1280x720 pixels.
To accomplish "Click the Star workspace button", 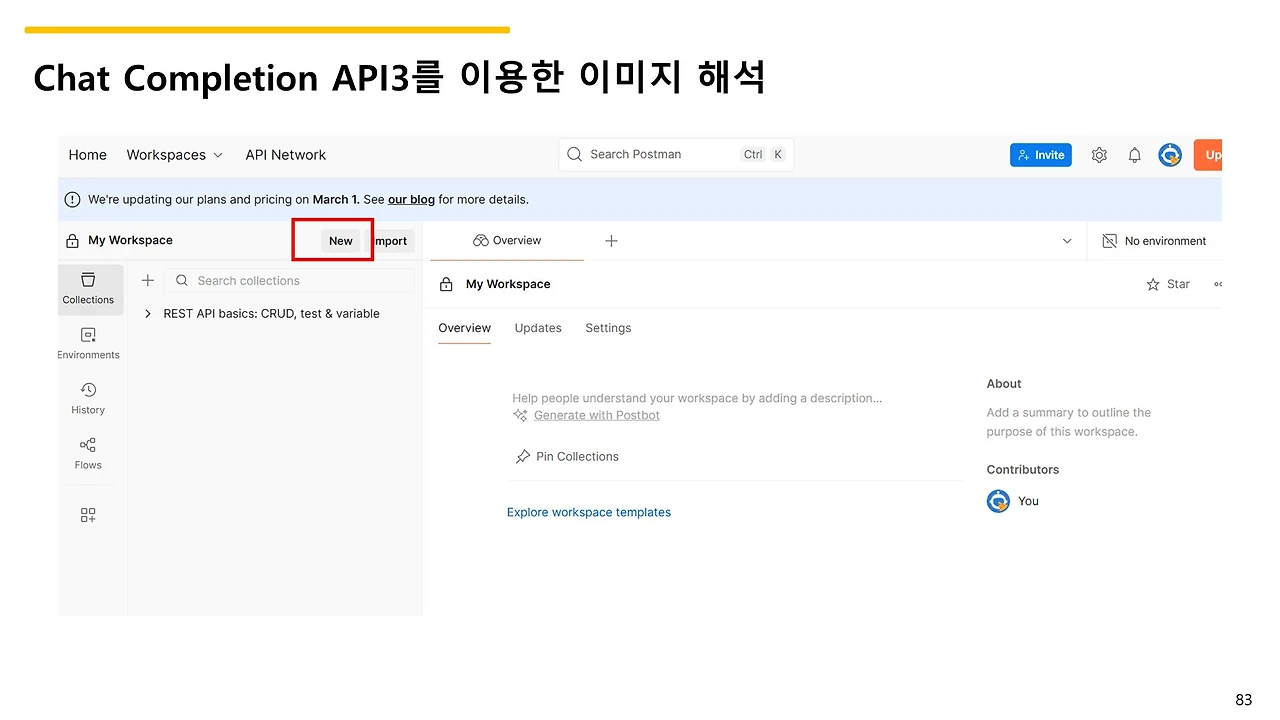I will pyautogui.click(x=1168, y=285).
